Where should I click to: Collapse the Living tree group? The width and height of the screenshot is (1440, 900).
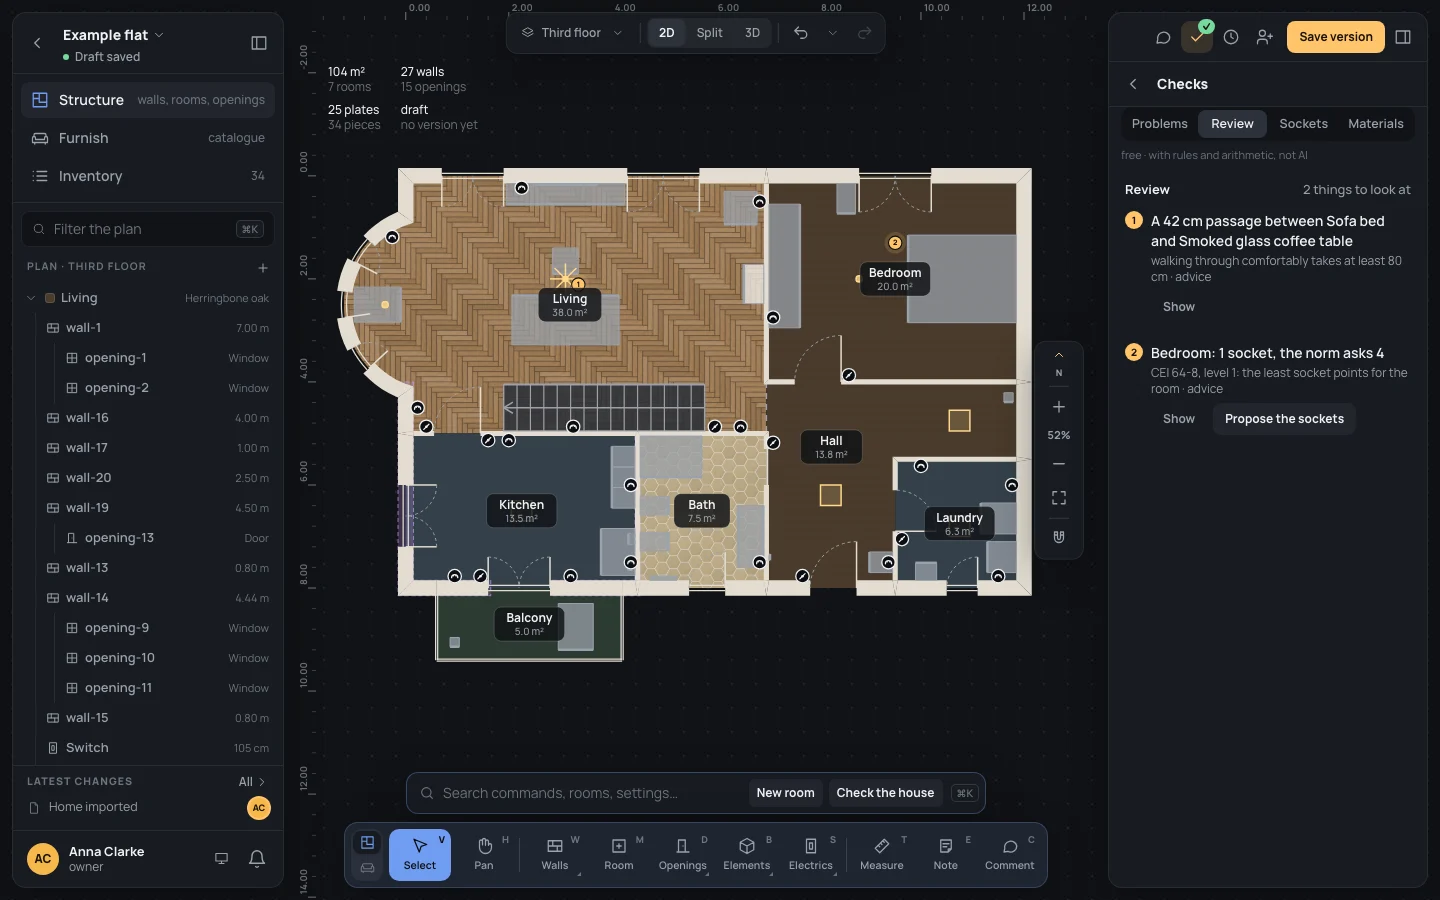click(x=31, y=298)
